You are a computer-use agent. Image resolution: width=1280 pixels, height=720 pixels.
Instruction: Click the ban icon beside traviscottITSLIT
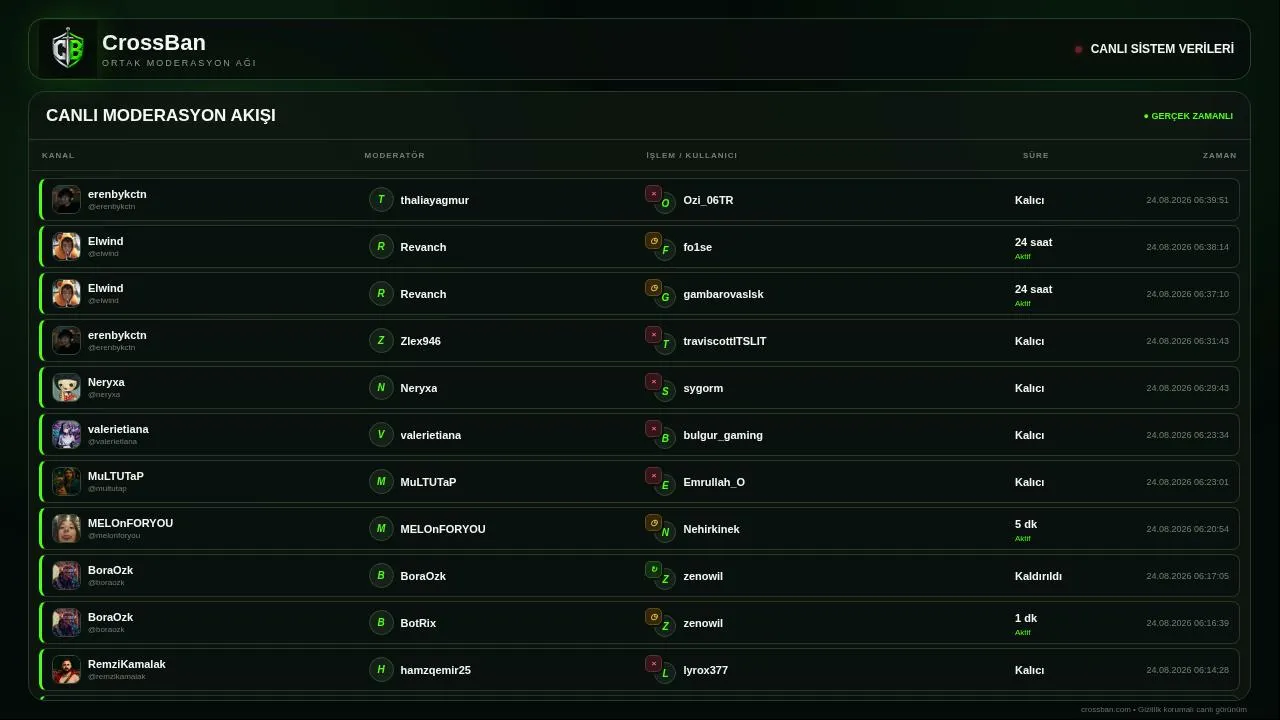pyautogui.click(x=653, y=334)
